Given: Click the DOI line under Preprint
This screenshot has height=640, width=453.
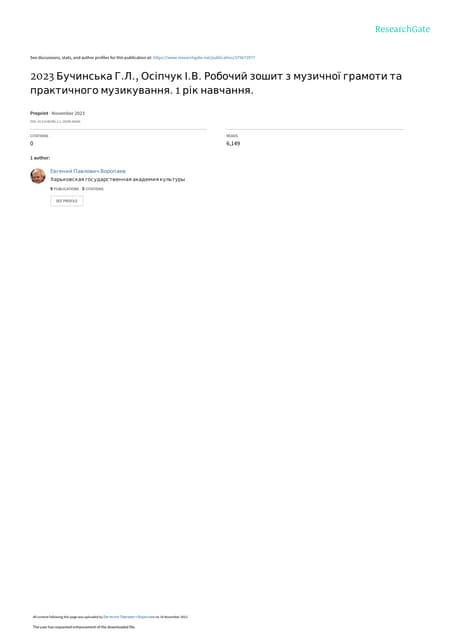Looking at the screenshot, I should [55, 122].
